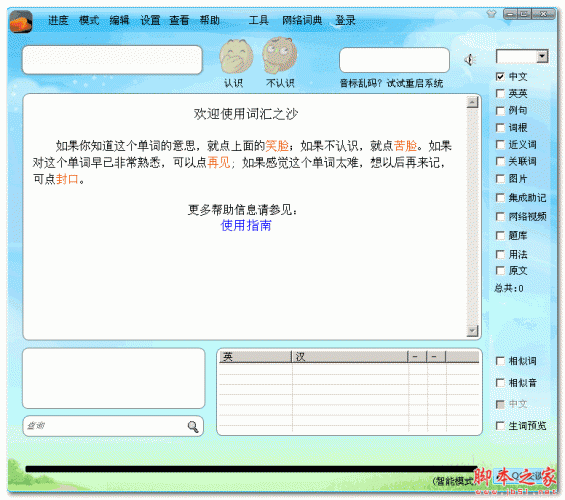The image size is (565, 500).
Task: Open the 帮助 menu
Action: pyautogui.click(x=210, y=20)
